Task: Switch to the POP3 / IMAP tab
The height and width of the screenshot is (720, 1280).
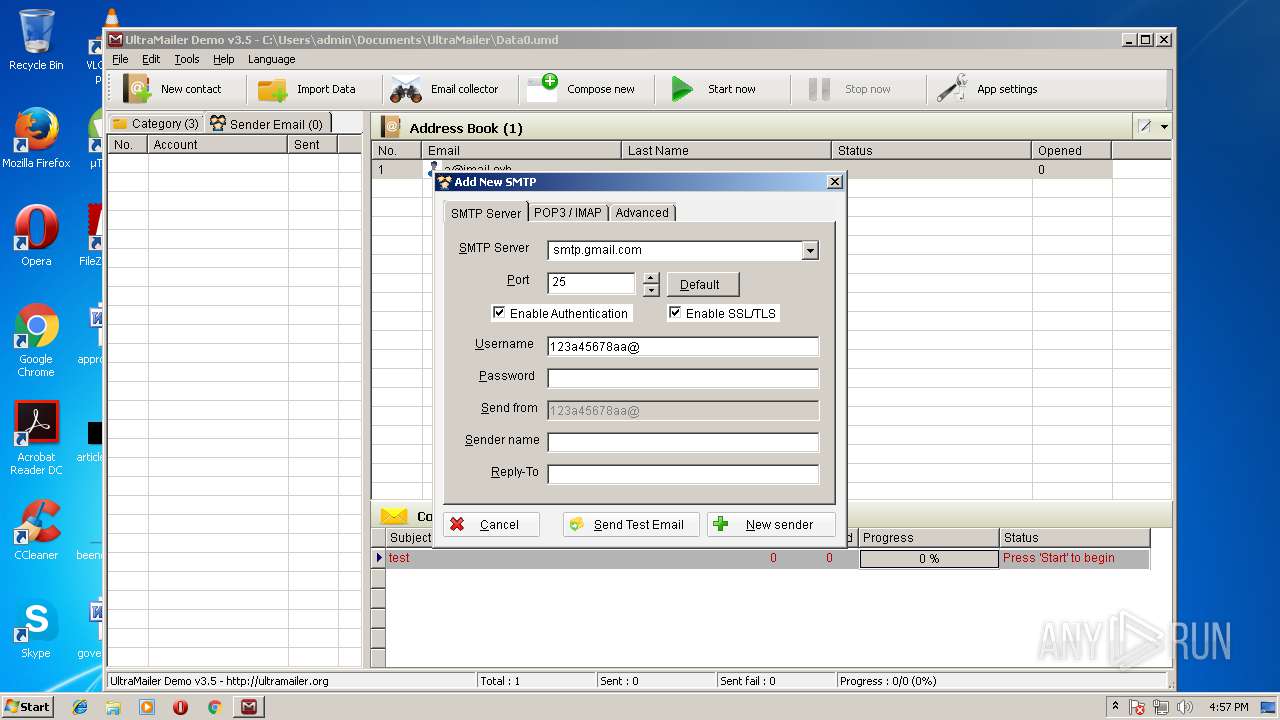Action: click(568, 213)
